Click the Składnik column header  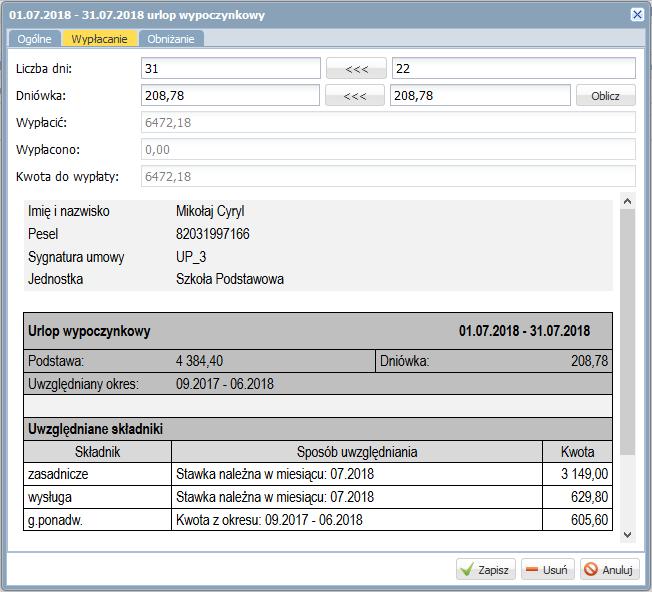pyautogui.click(x=97, y=452)
